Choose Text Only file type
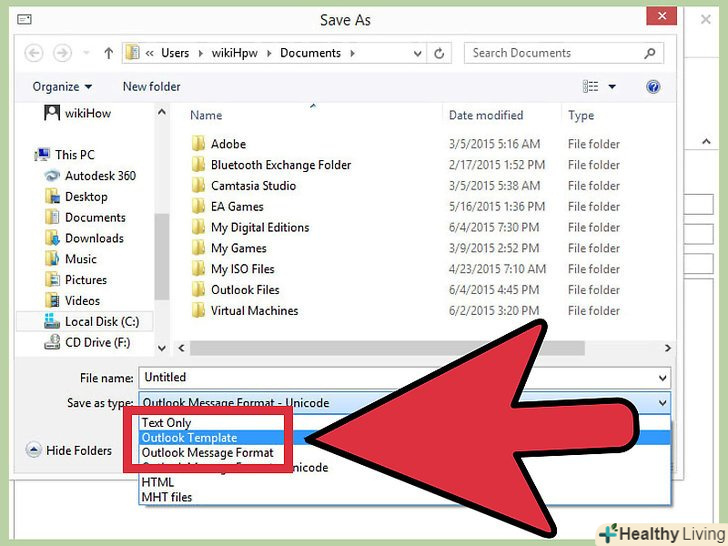The image size is (728, 546). [166, 422]
